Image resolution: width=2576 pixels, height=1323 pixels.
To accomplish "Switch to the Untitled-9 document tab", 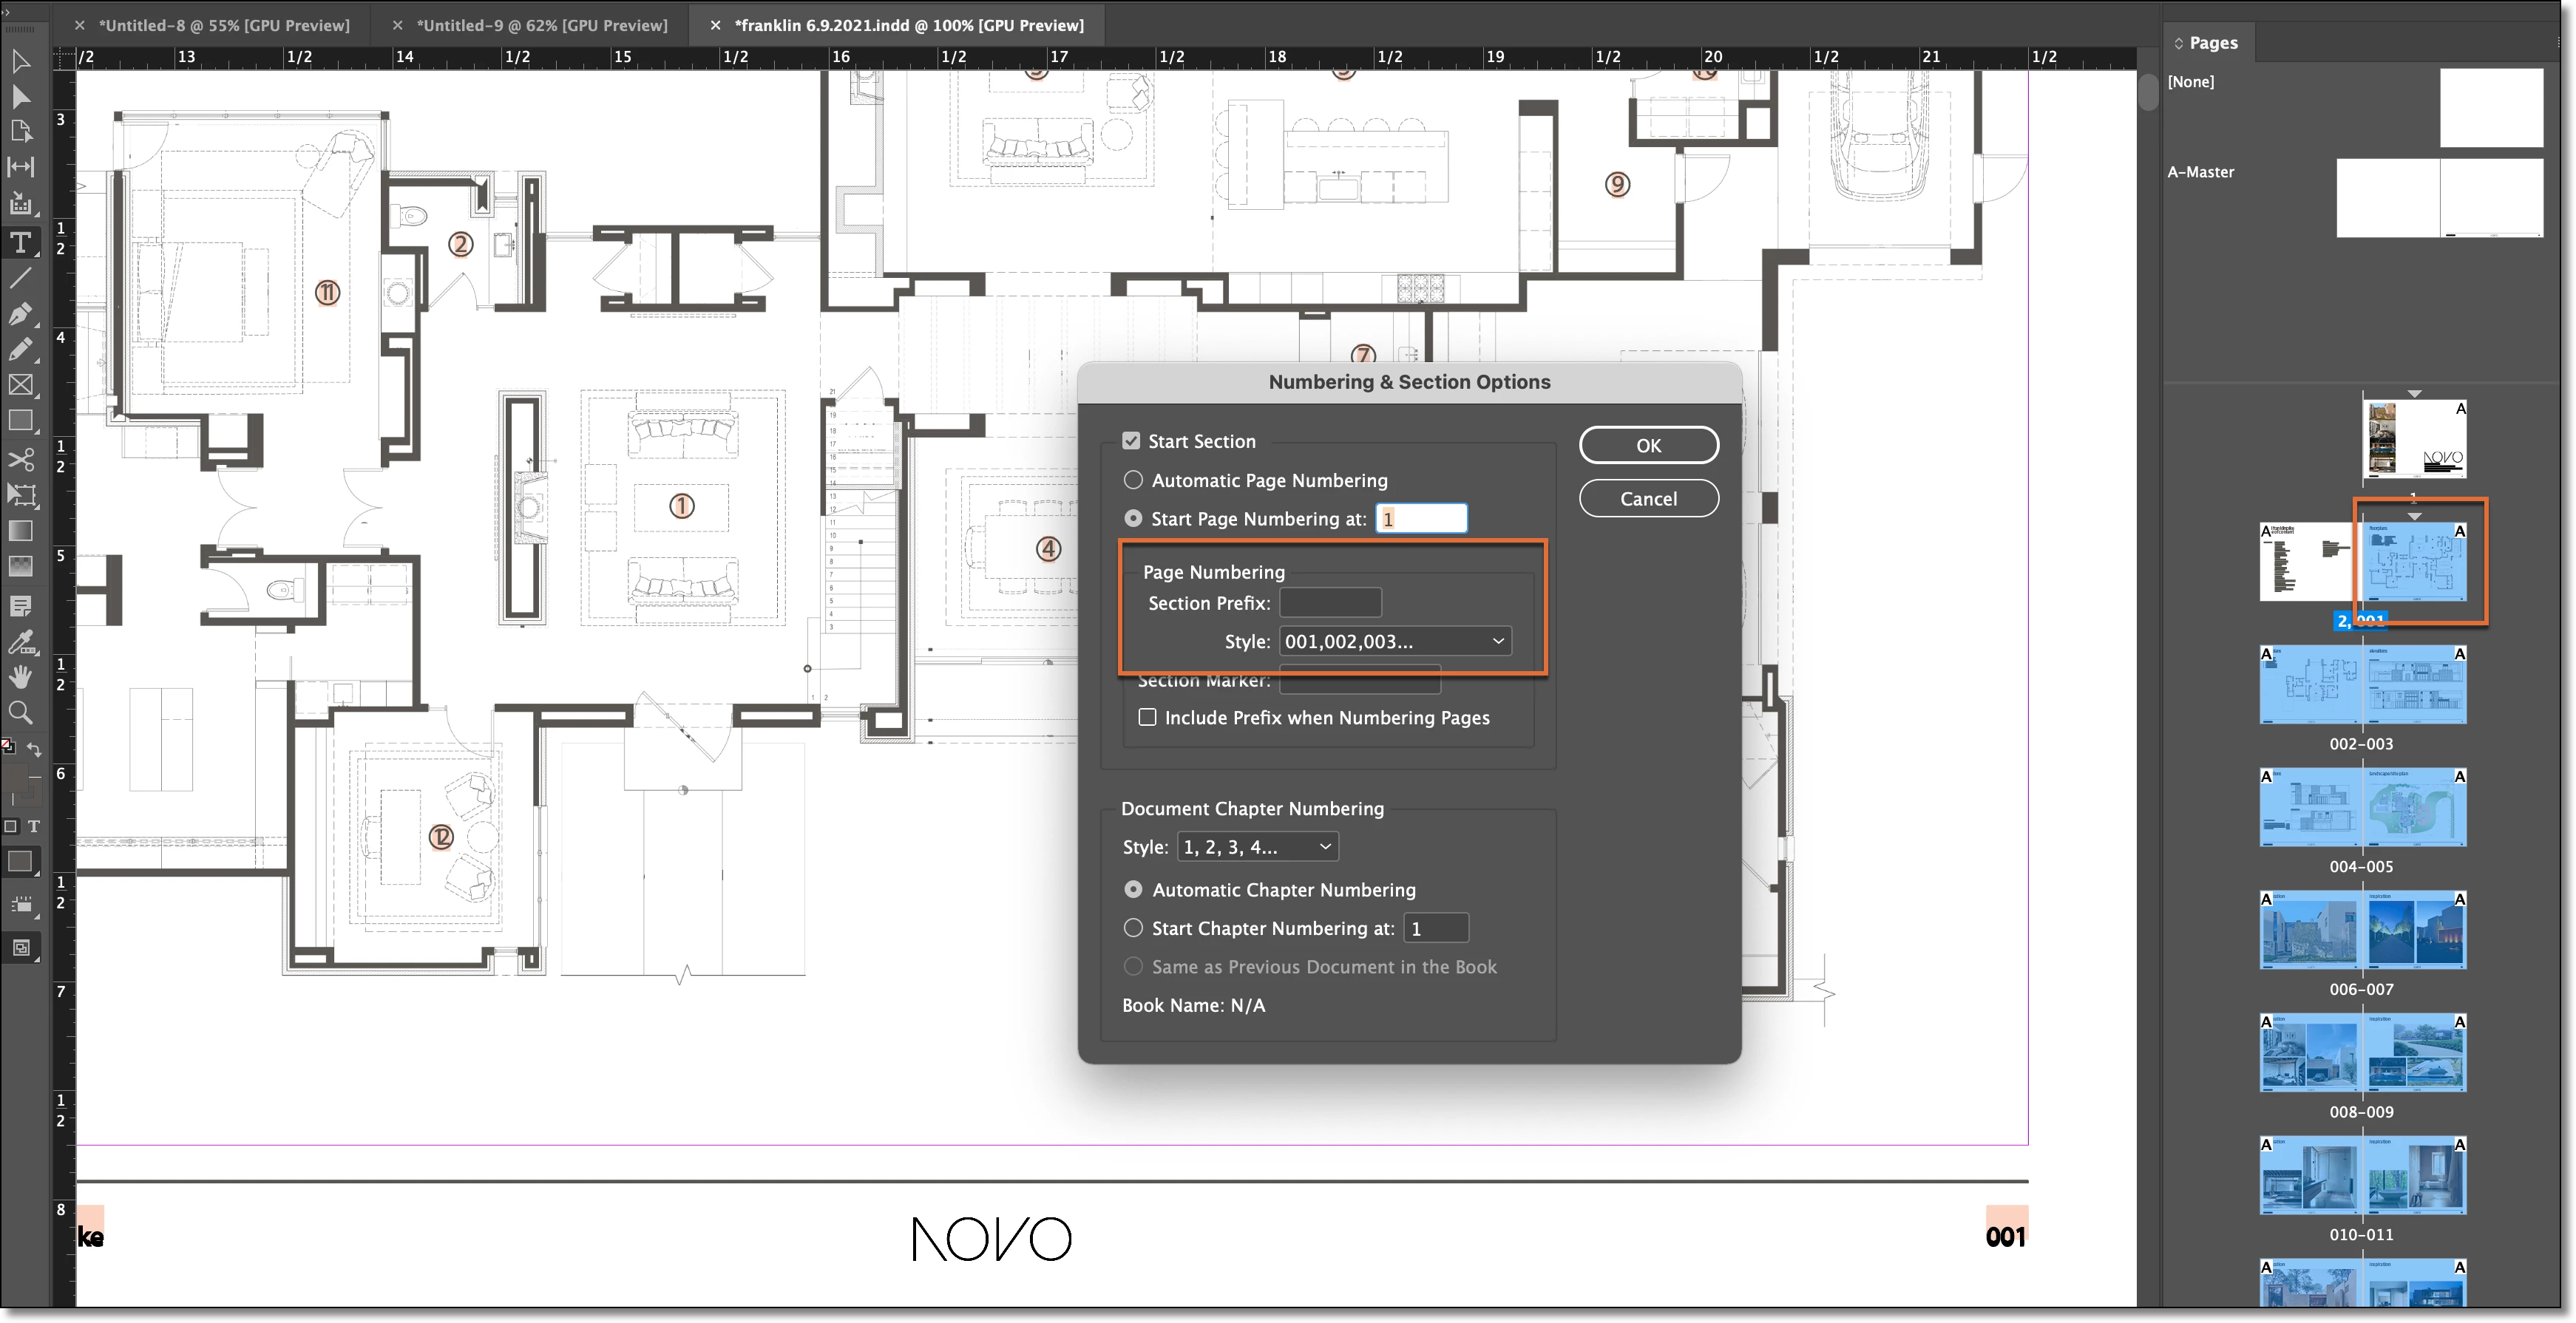I will tap(541, 25).
